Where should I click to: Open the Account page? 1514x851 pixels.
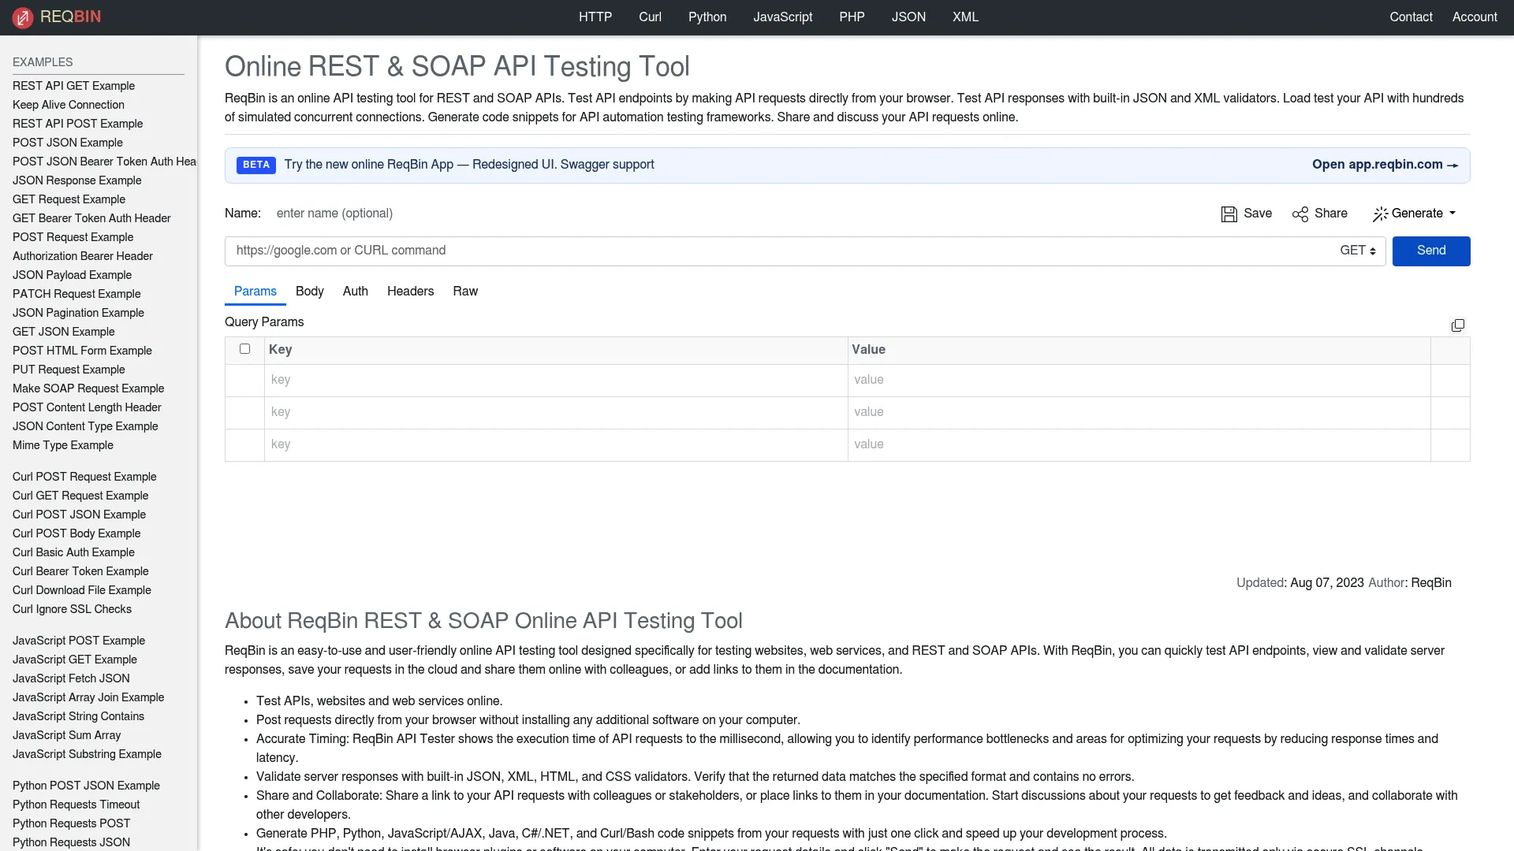pyautogui.click(x=1475, y=17)
